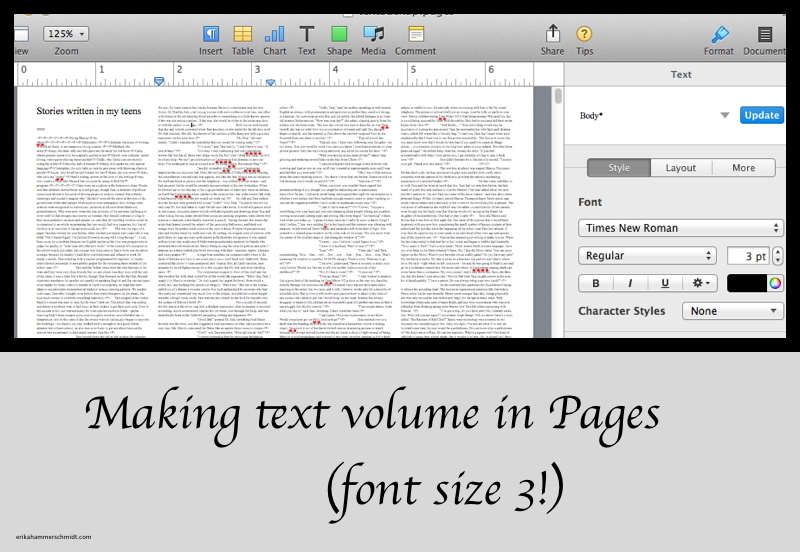Image resolution: width=800 pixels, height=552 pixels.
Task: Toggle Underline formatting
Action: pyautogui.click(x=665, y=283)
